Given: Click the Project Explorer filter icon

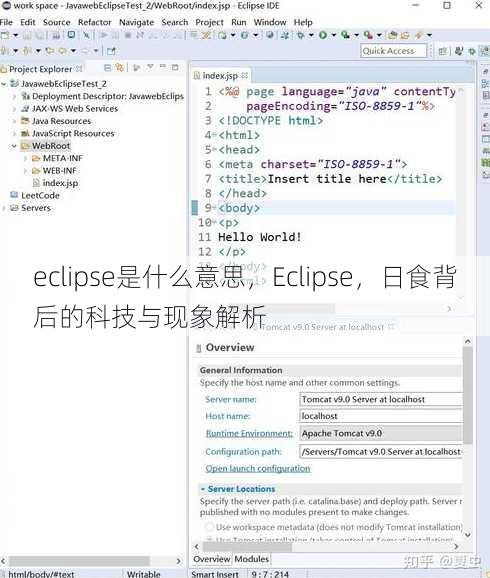Looking at the screenshot, I should pos(136,68).
